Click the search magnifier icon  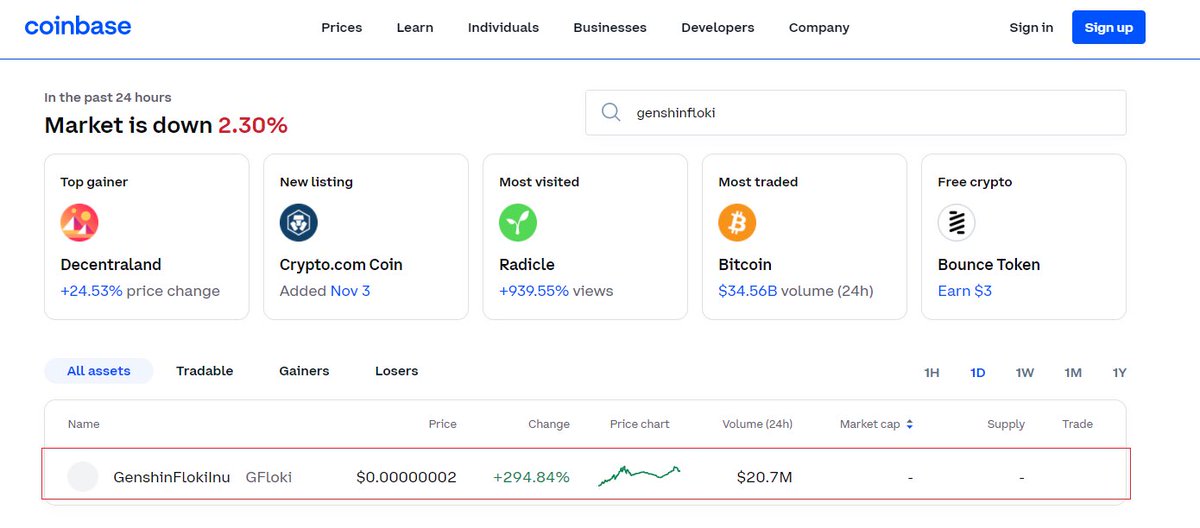coord(611,113)
